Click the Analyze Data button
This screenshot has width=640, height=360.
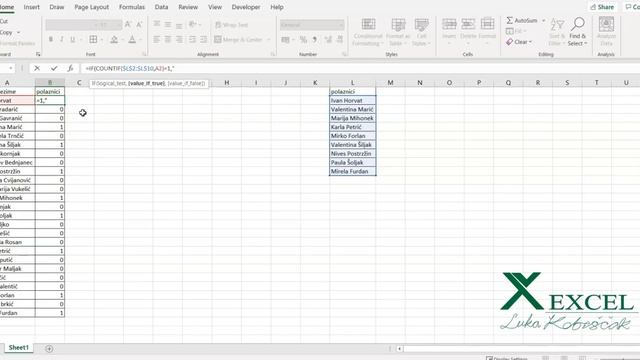click(606, 32)
